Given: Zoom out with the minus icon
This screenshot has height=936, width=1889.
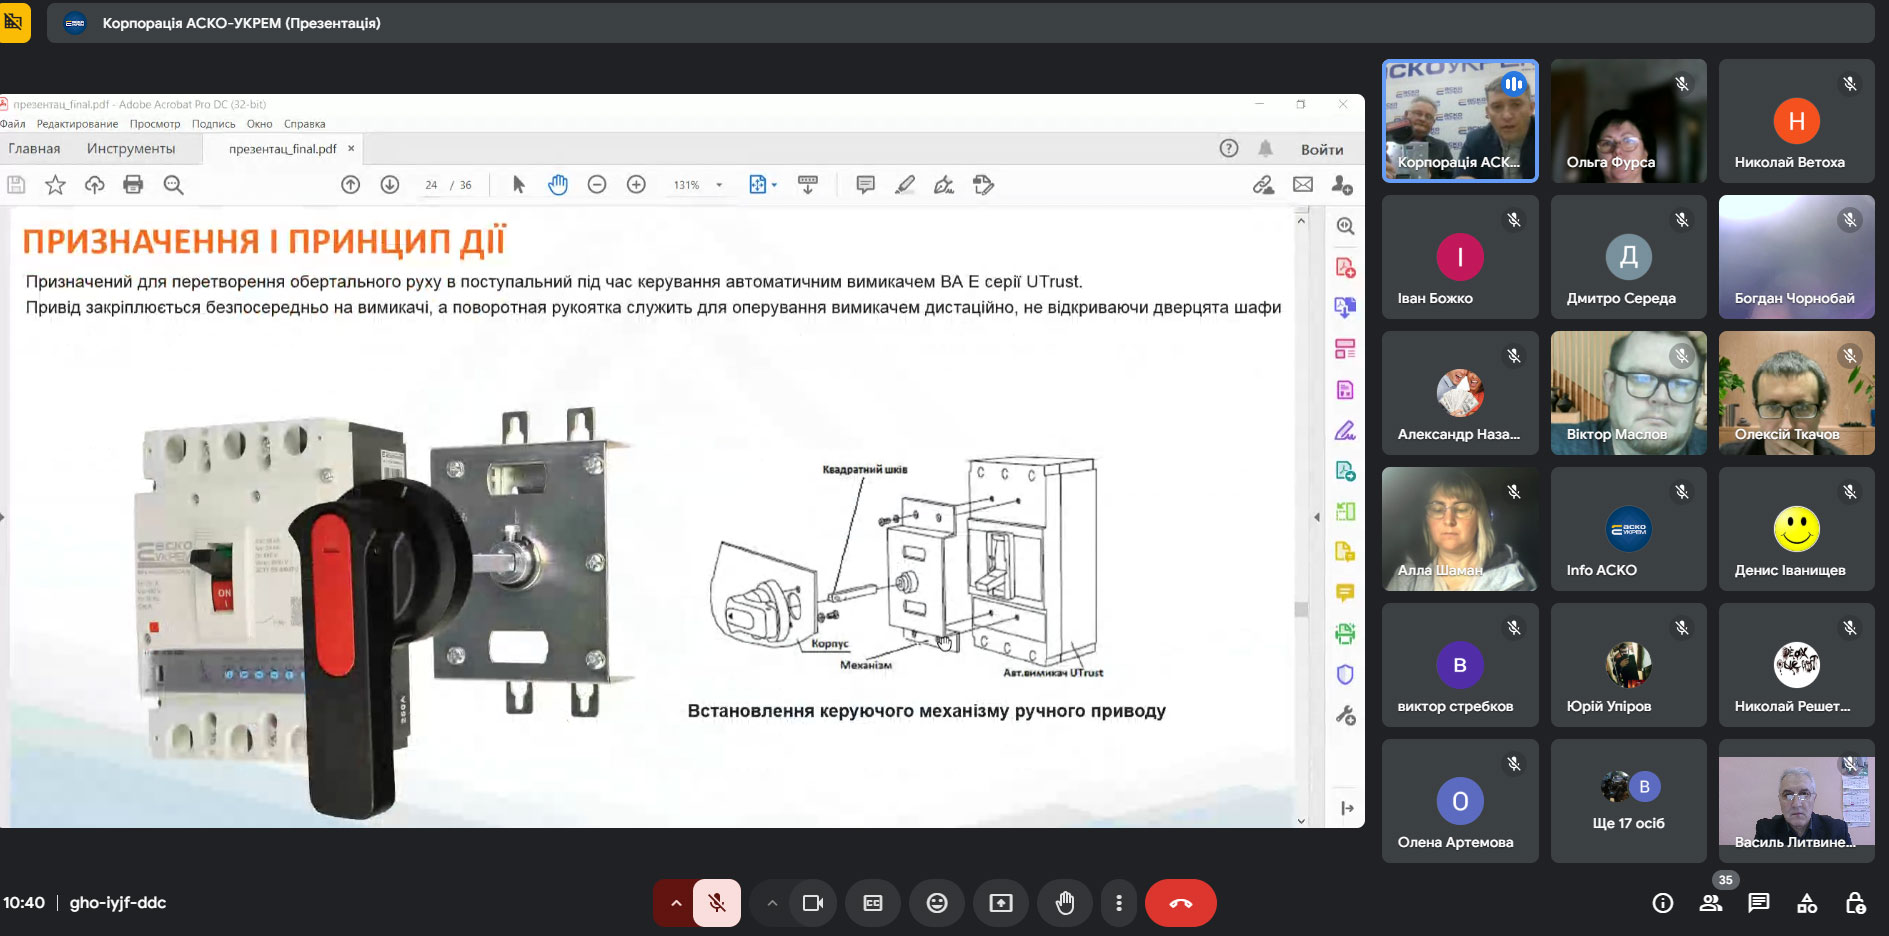Looking at the screenshot, I should (597, 185).
